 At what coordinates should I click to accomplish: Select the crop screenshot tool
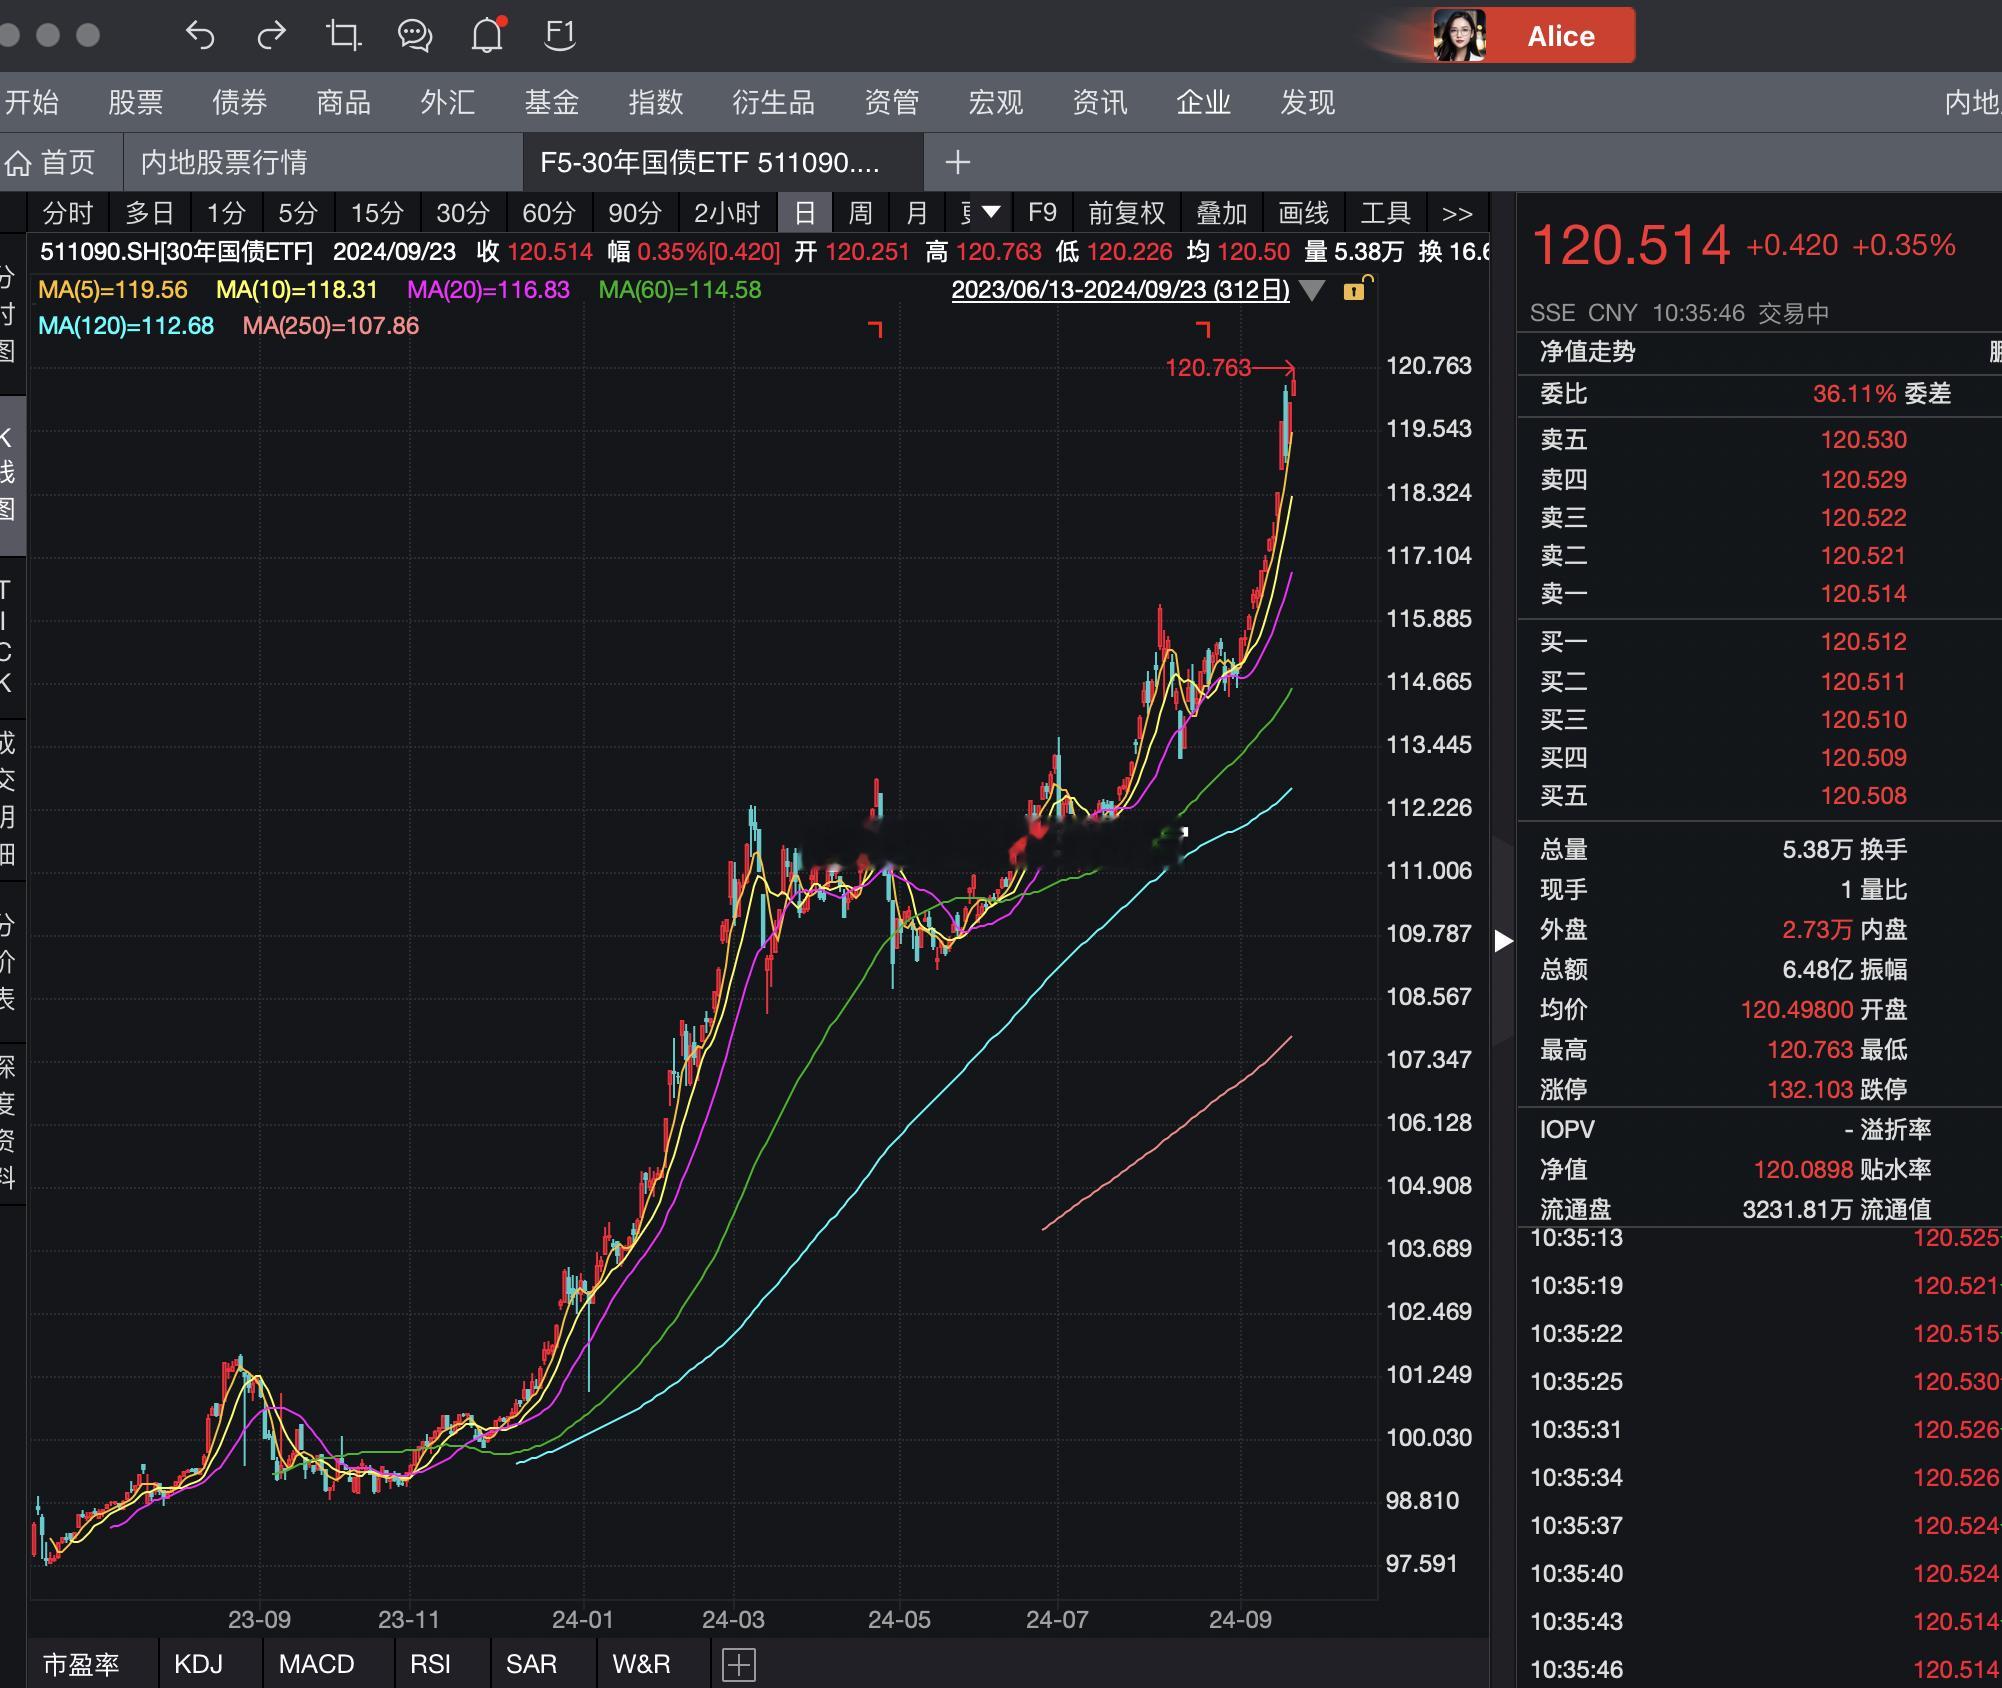tap(343, 36)
